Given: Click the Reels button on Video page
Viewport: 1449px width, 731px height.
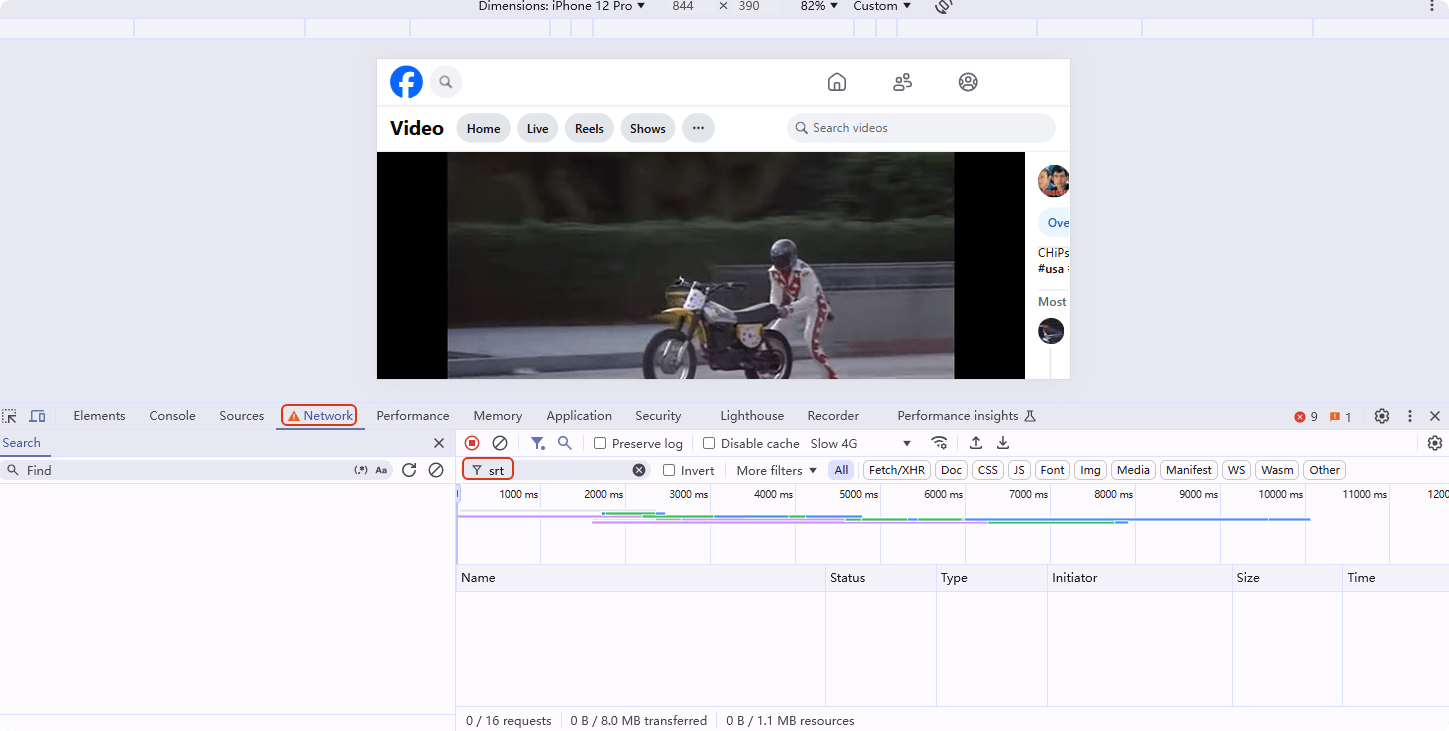Looking at the screenshot, I should [589, 128].
